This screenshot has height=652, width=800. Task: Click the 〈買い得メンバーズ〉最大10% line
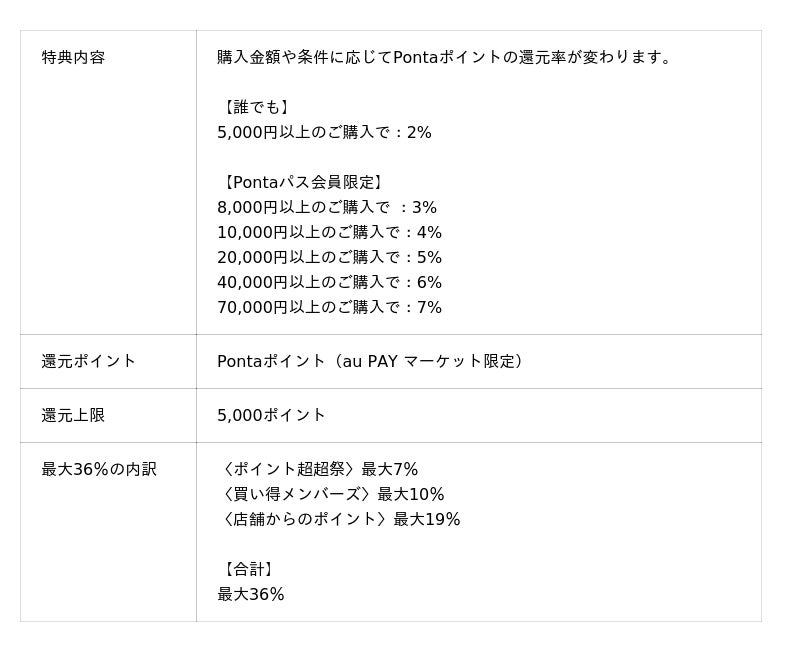click(331, 494)
